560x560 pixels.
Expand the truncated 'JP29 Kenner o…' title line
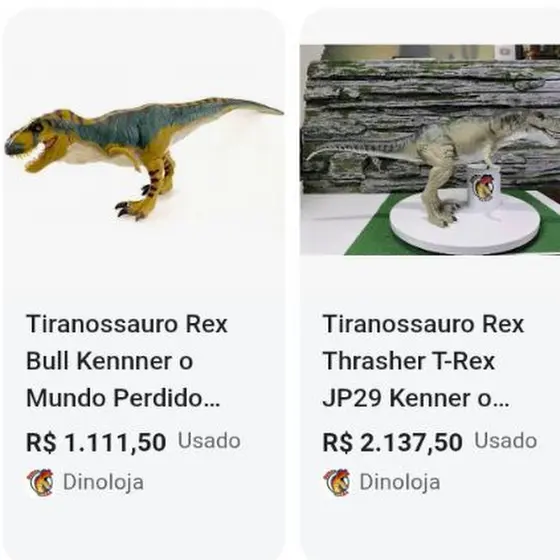[x=416, y=398]
